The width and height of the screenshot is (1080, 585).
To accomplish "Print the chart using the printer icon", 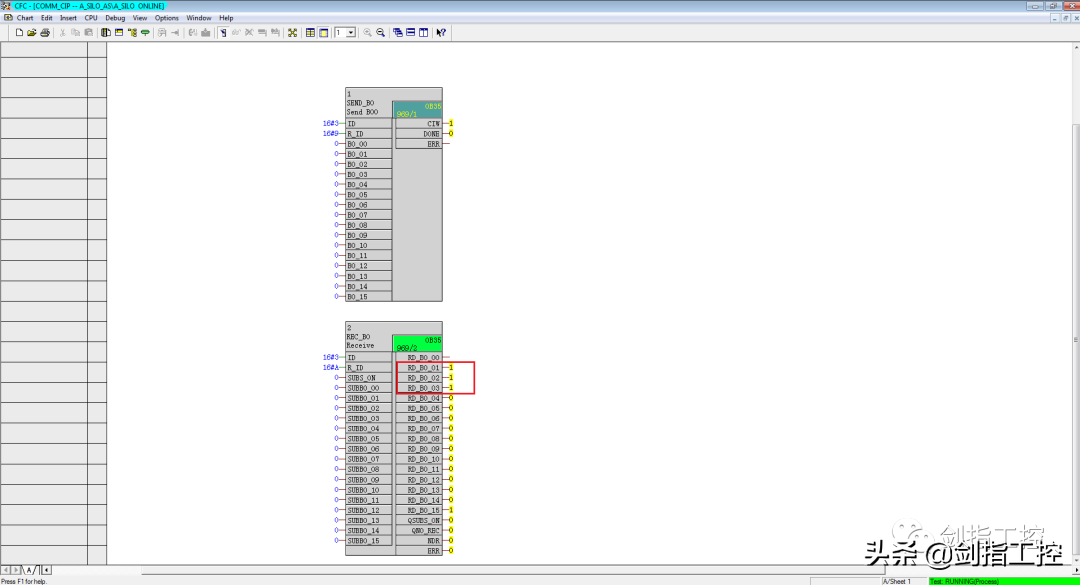I will tap(45, 33).
